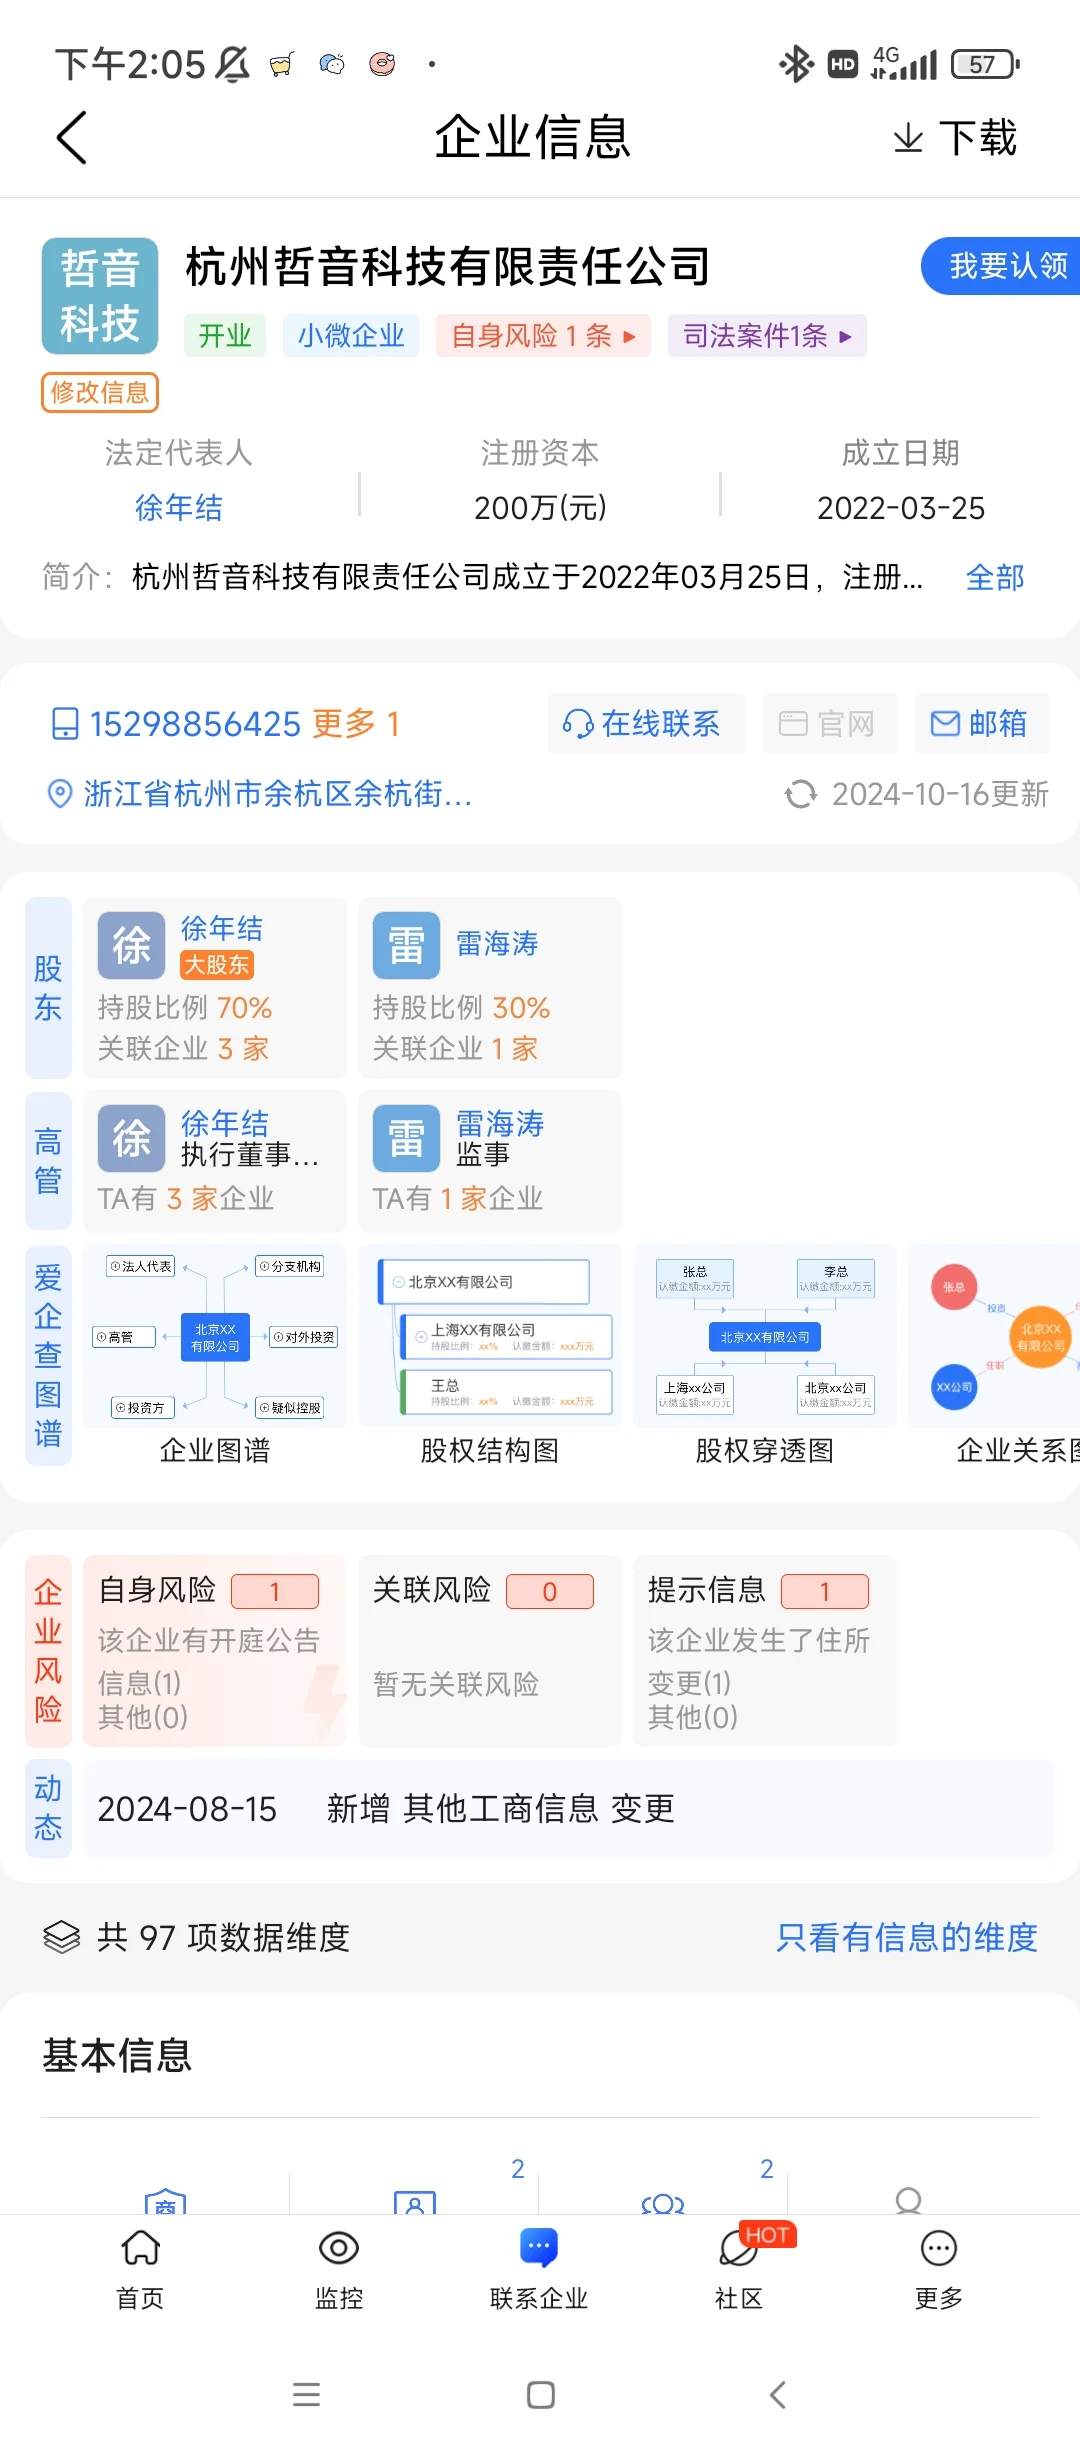The width and height of the screenshot is (1080, 2460).
Task: Tap the 徐 avatar in shareholder card
Action: tap(131, 945)
